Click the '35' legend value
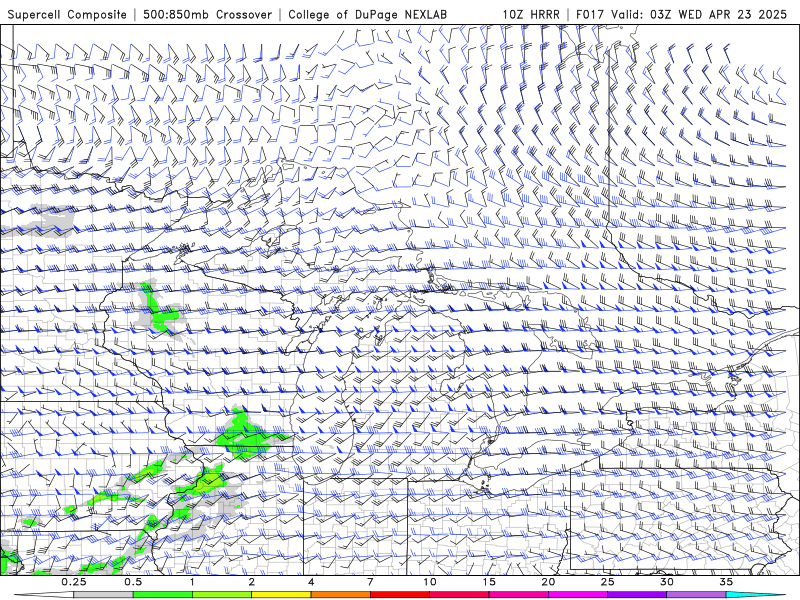 [726, 582]
